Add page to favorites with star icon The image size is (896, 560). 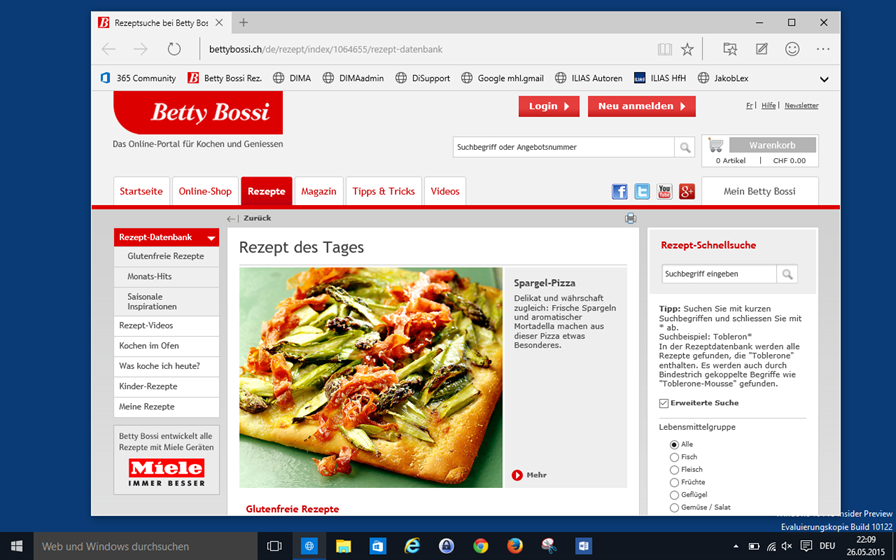(x=687, y=49)
